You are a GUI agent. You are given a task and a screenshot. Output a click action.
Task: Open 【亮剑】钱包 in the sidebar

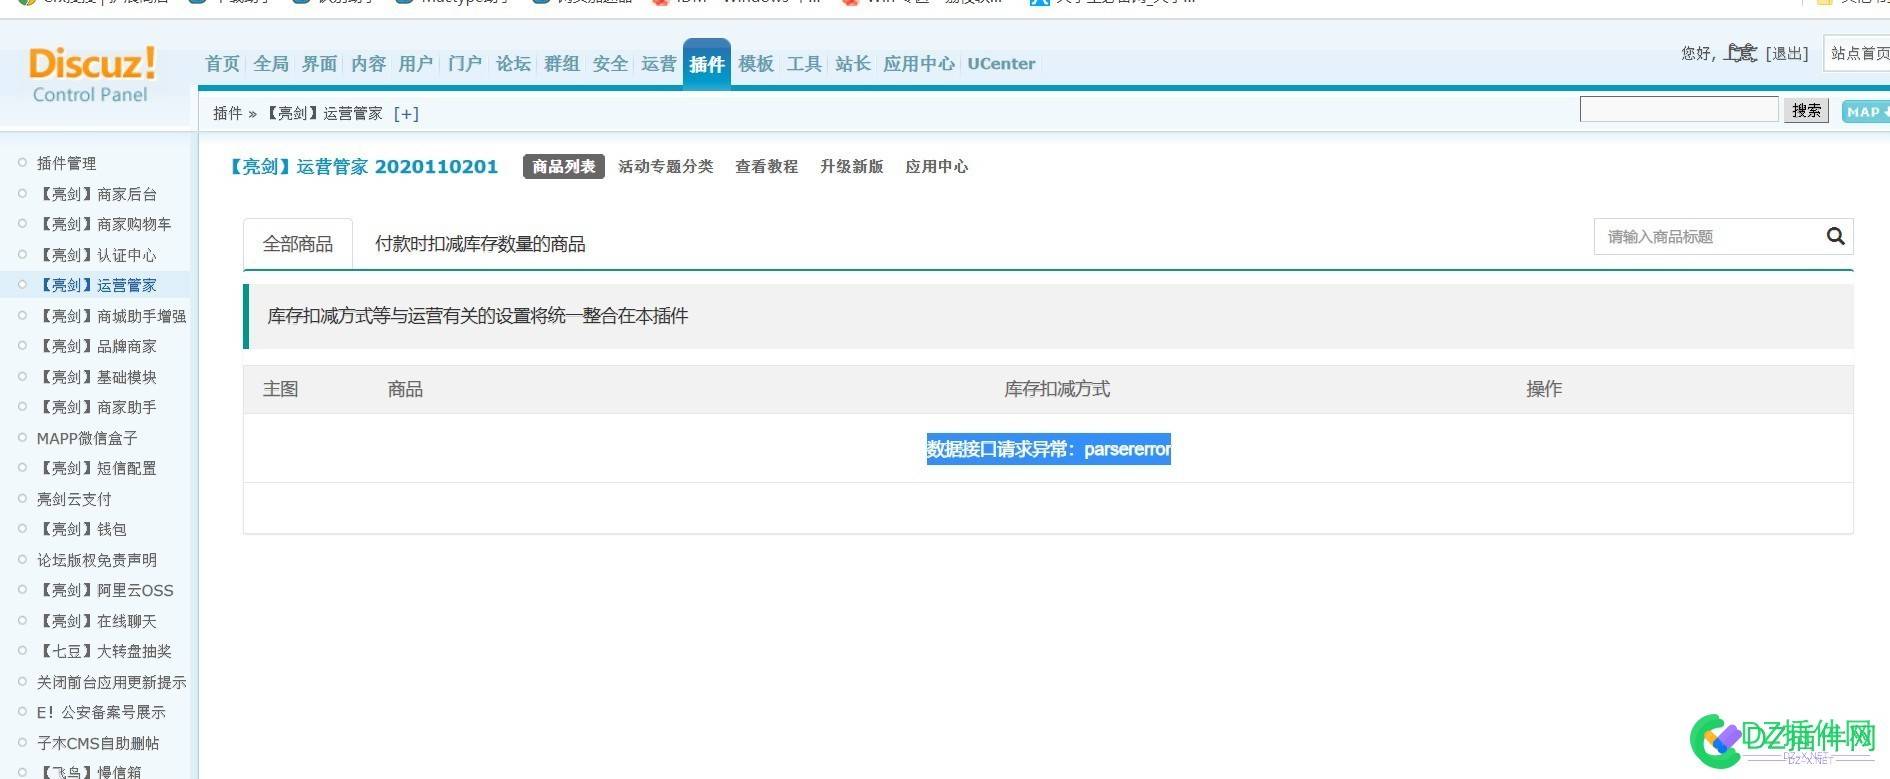pos(82,529)
